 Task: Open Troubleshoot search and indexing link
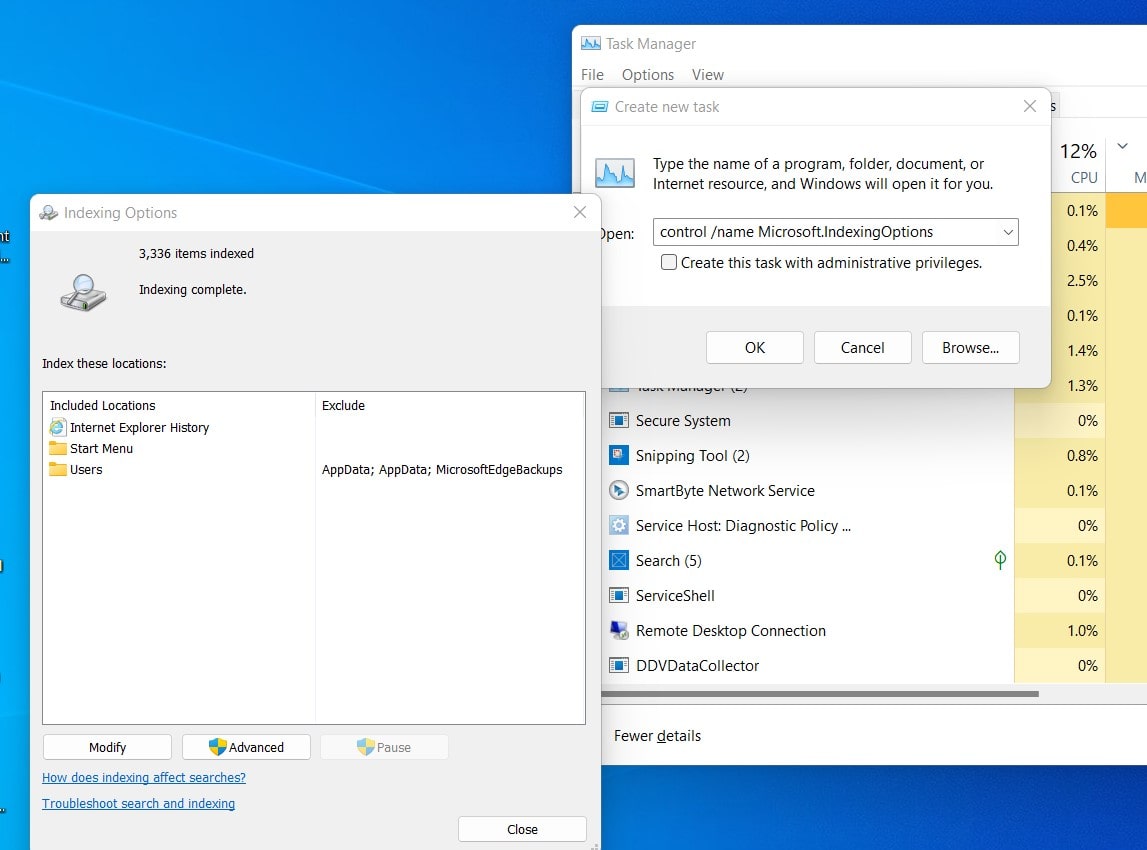[x=139, y=803]
